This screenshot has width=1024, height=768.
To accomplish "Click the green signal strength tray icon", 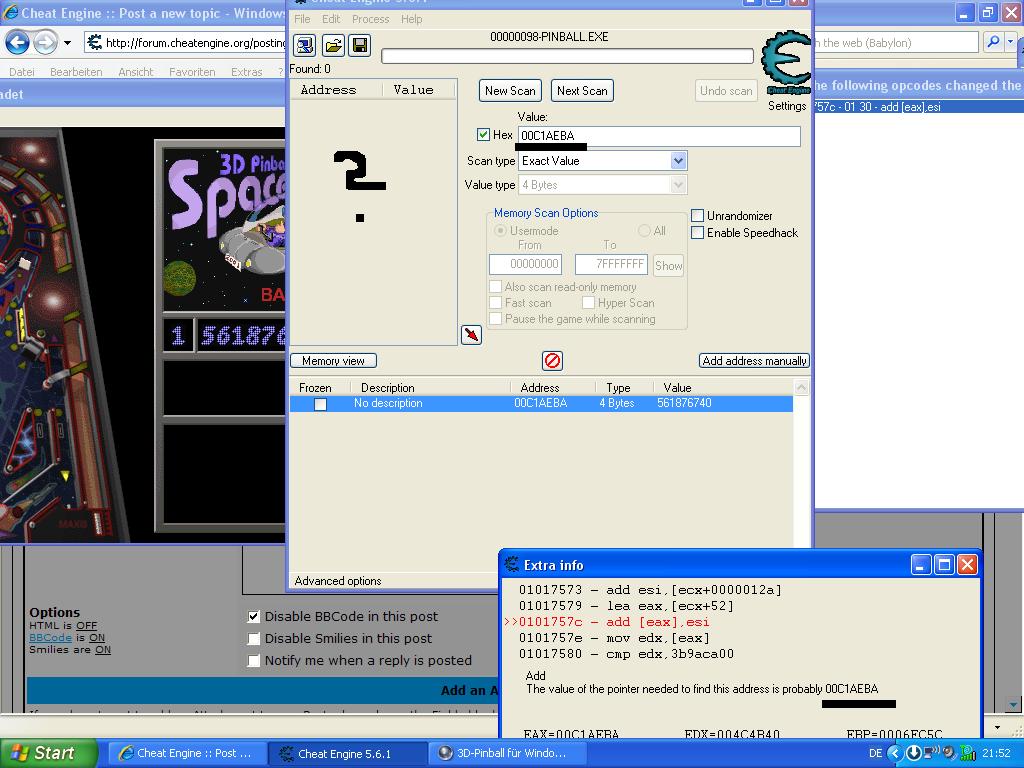I will click(x=968, y=754).
